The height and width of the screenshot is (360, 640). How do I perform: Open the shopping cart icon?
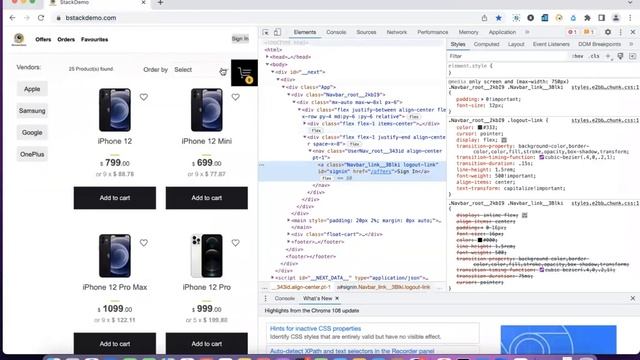coord(244,73)
